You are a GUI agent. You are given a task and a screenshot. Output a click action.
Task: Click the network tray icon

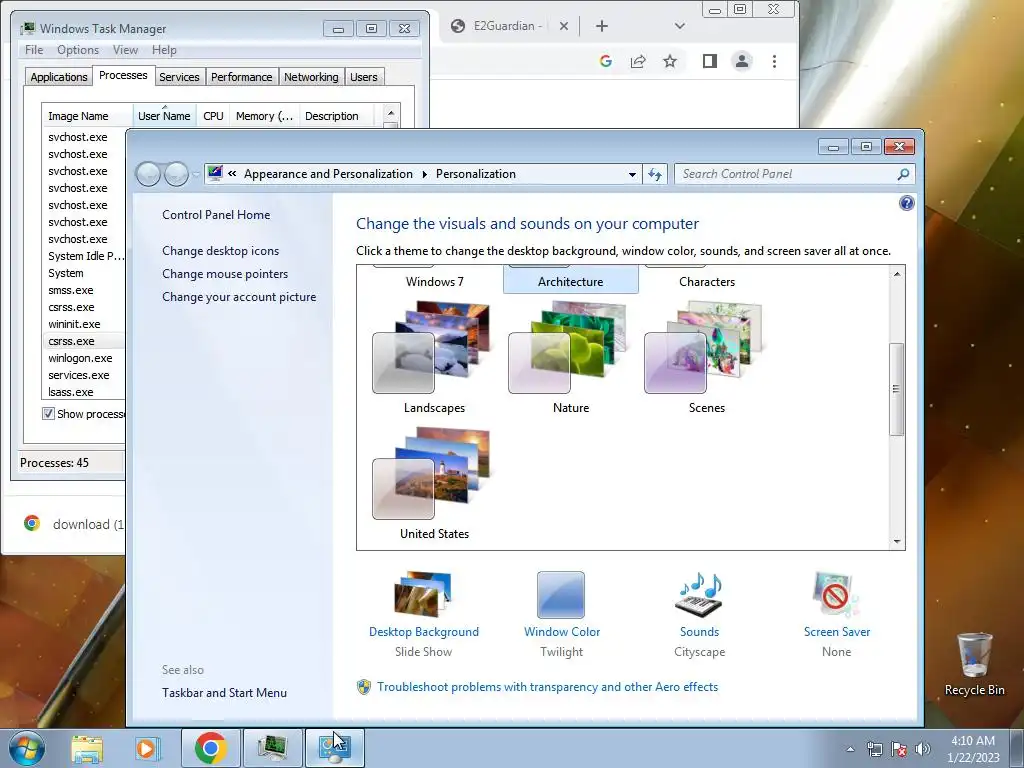click(x=874, y=749)
